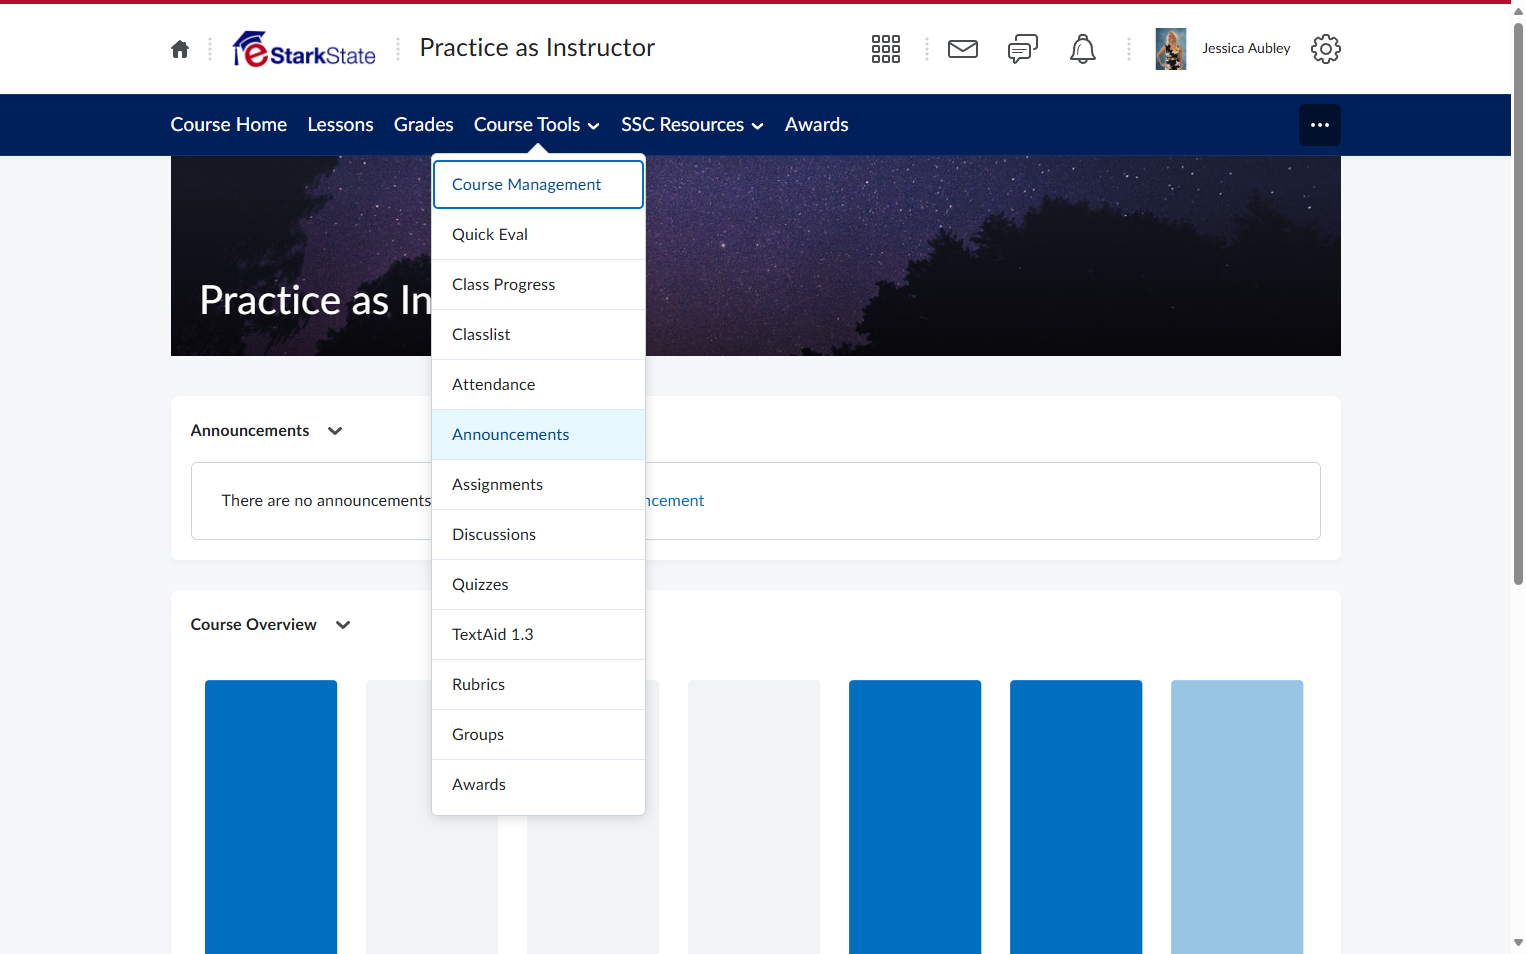Screen dimensions: 1526x954
Task: Select Attendance in the Course Tools menu
Action: 538,385
